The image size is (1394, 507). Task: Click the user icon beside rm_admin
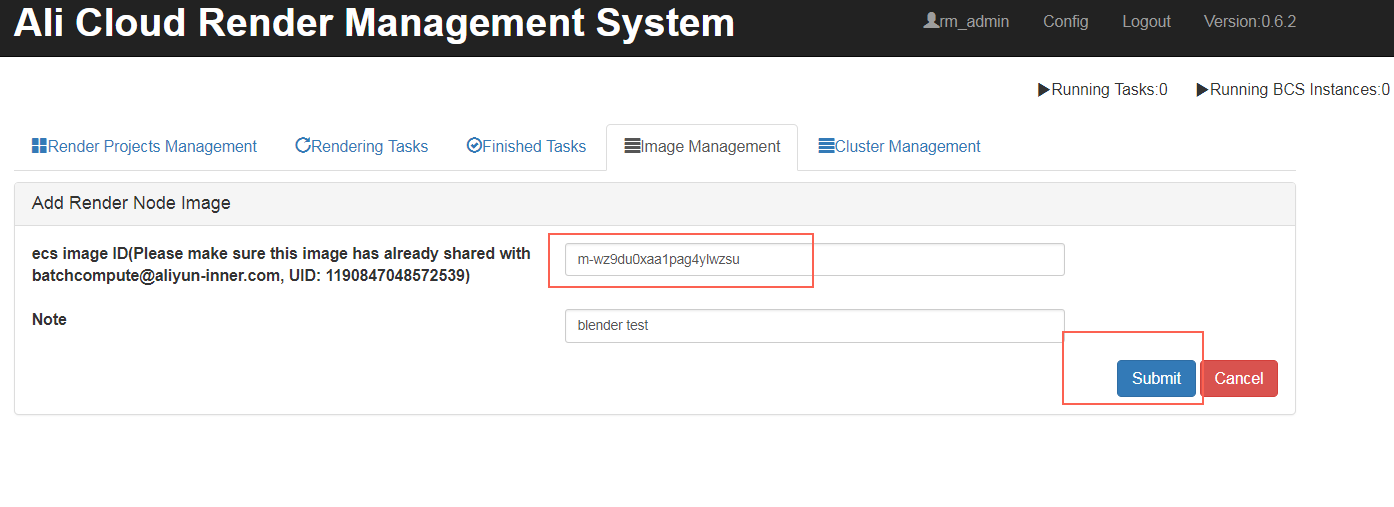[931, 21]
